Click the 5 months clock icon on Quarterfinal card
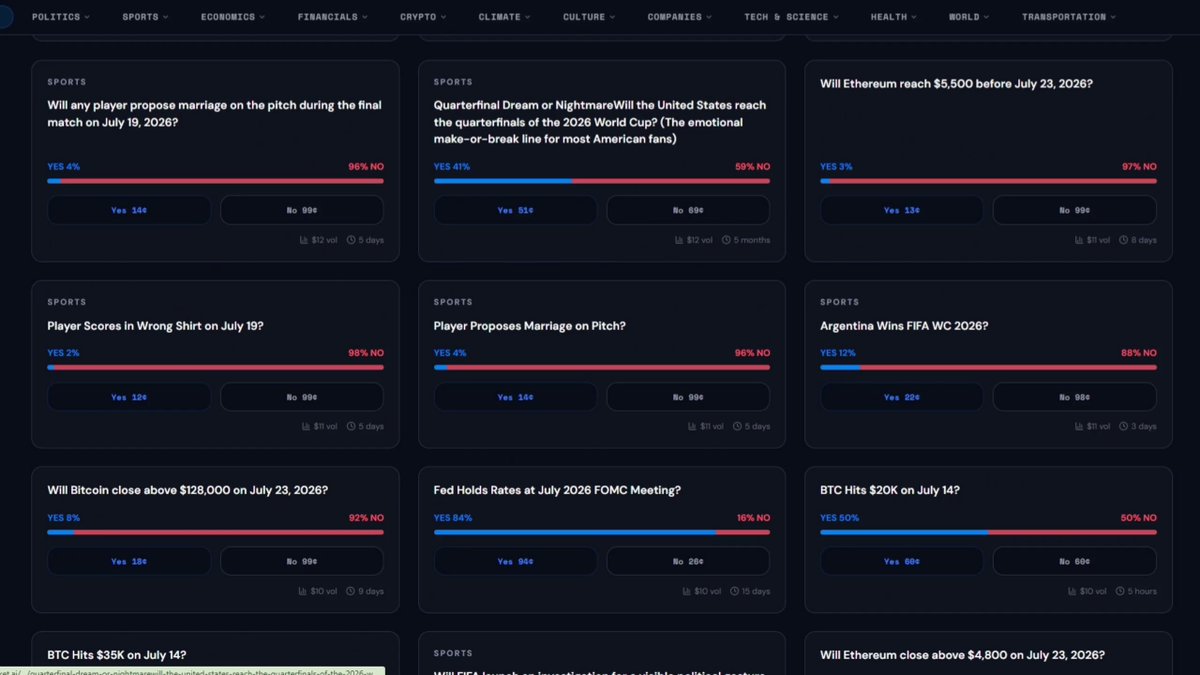This screenshot has width=1200, height=675. [724, 240]
